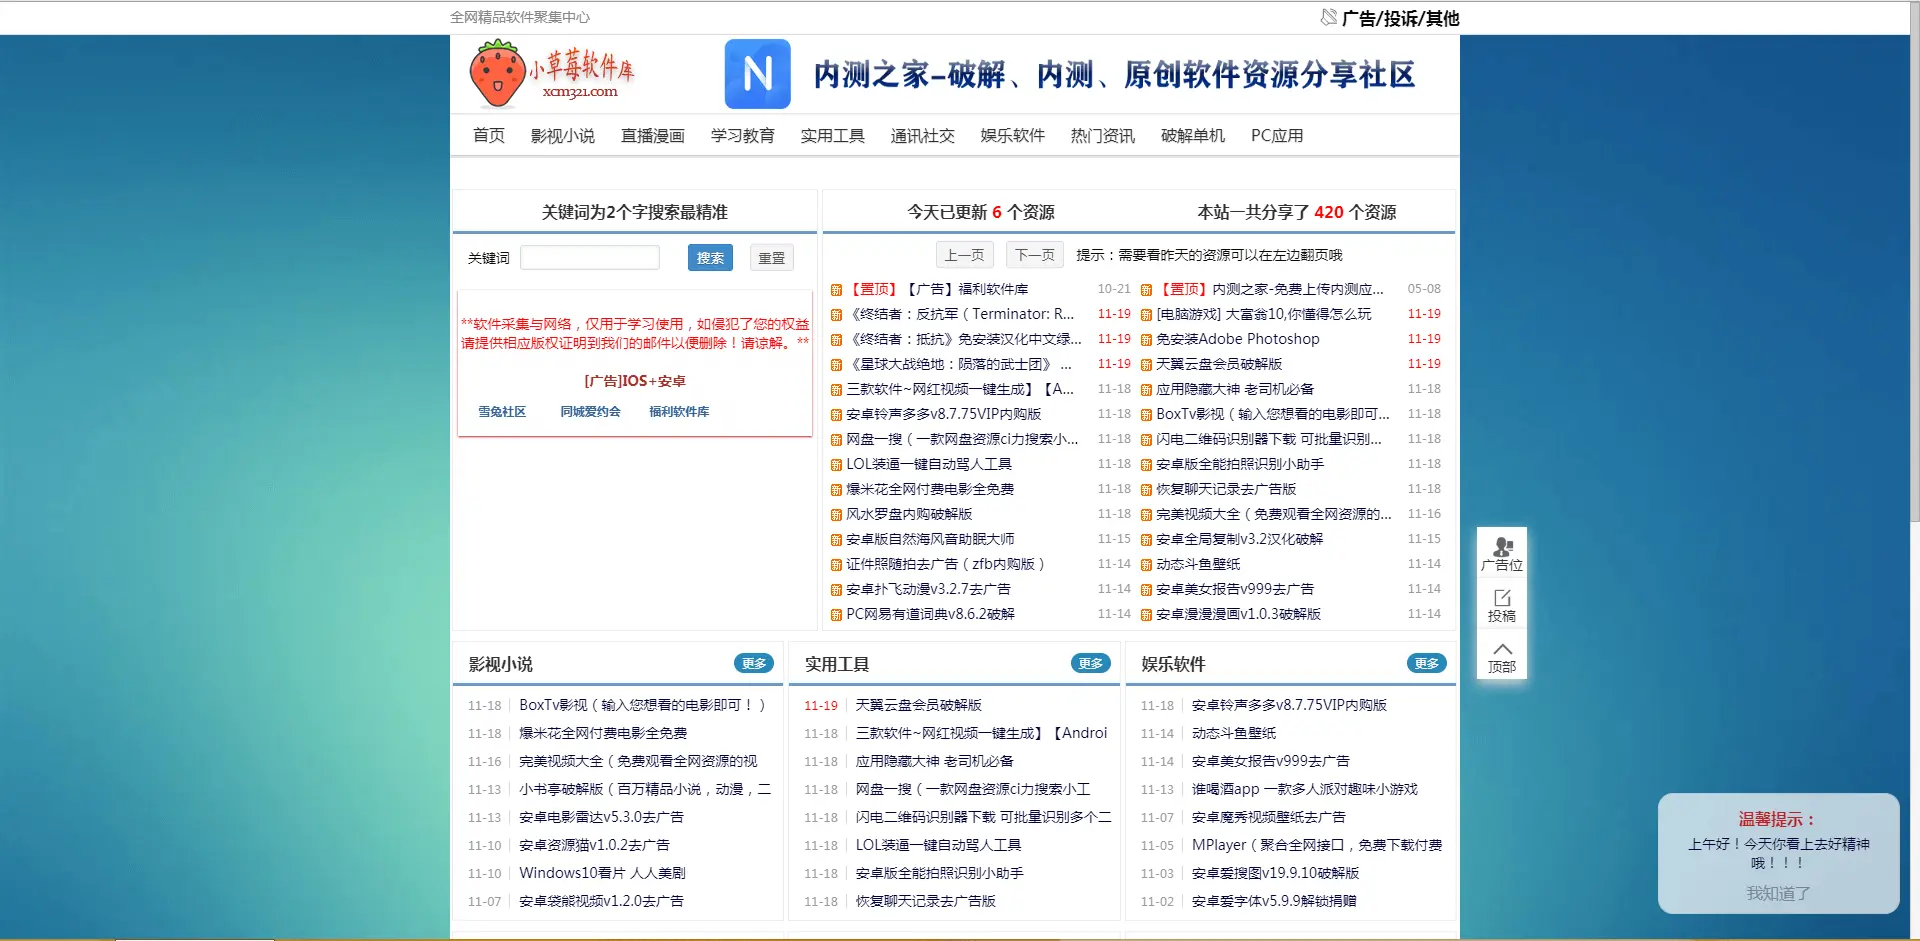Select the PC应用 navigation tab
The image size is (1920, 941).
(1277, 135)
